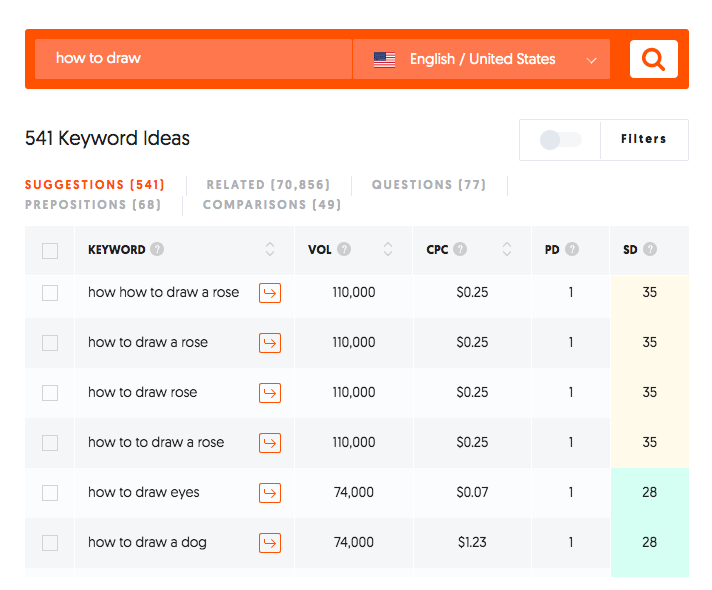Switch to the Questions (77) tab
712x590 pixels.
coord(428,185)
